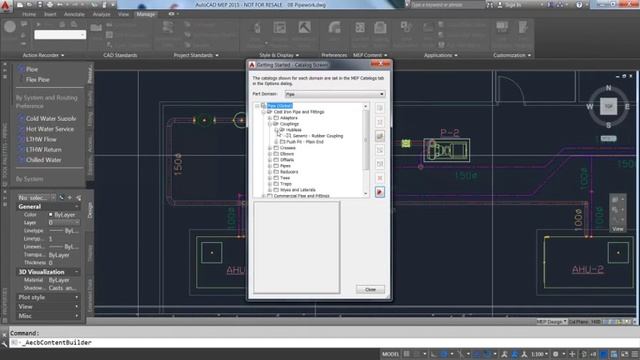The image size is (640, 360).
Task: Click the help question mark icon in the title bar
Action: (x=579, y=5)
